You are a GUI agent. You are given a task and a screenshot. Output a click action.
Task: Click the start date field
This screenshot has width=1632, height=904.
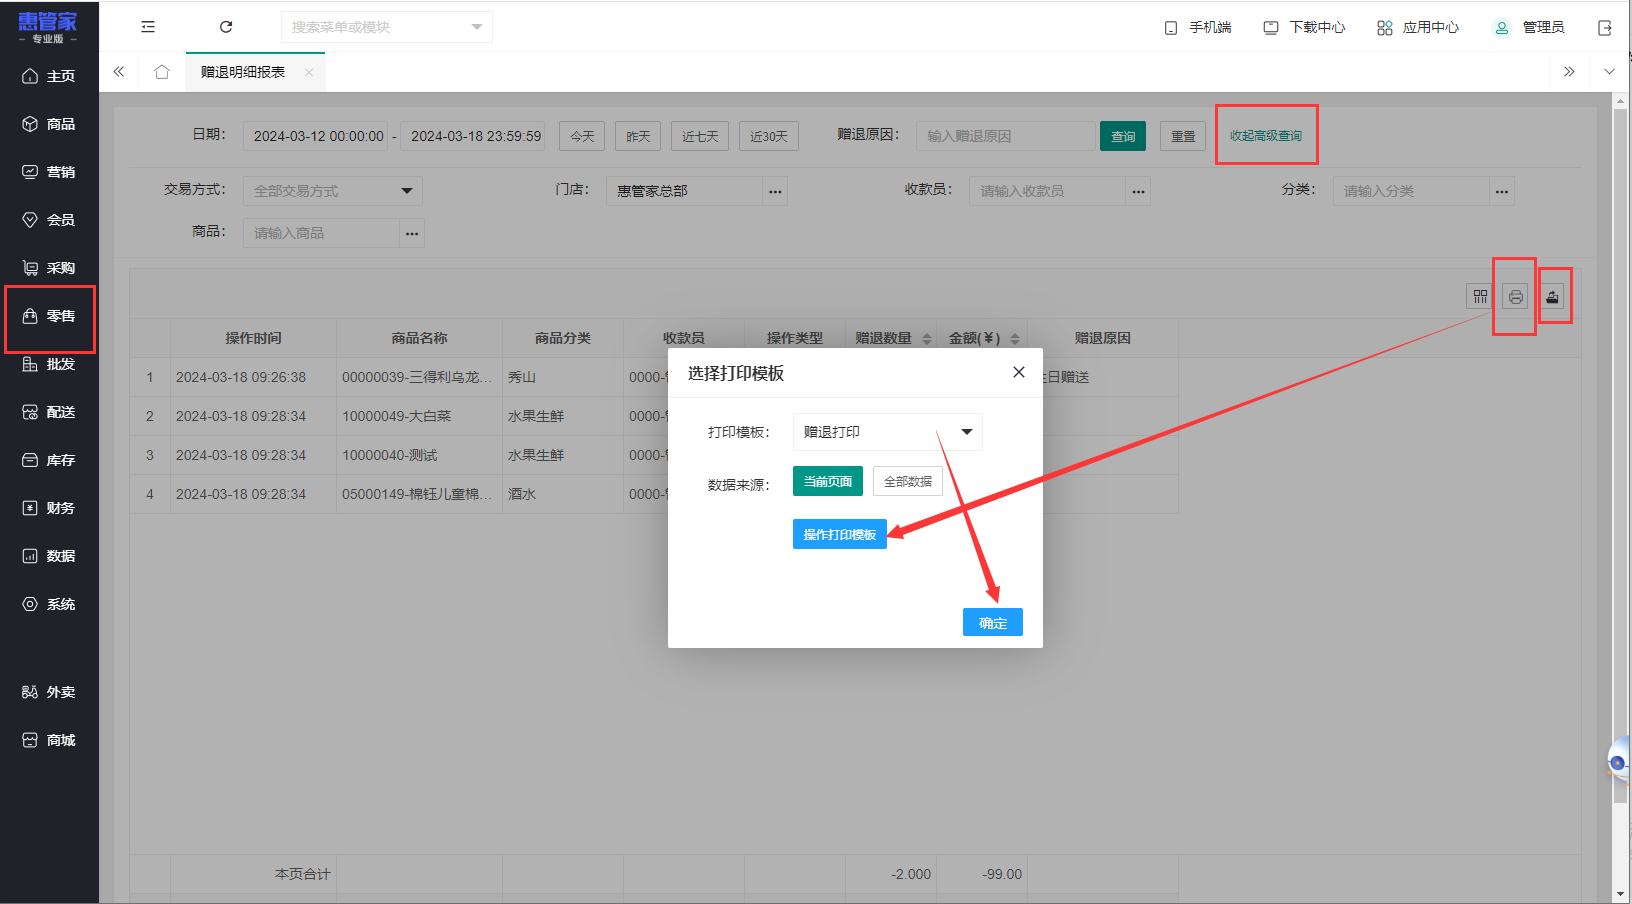pos(318,136)
